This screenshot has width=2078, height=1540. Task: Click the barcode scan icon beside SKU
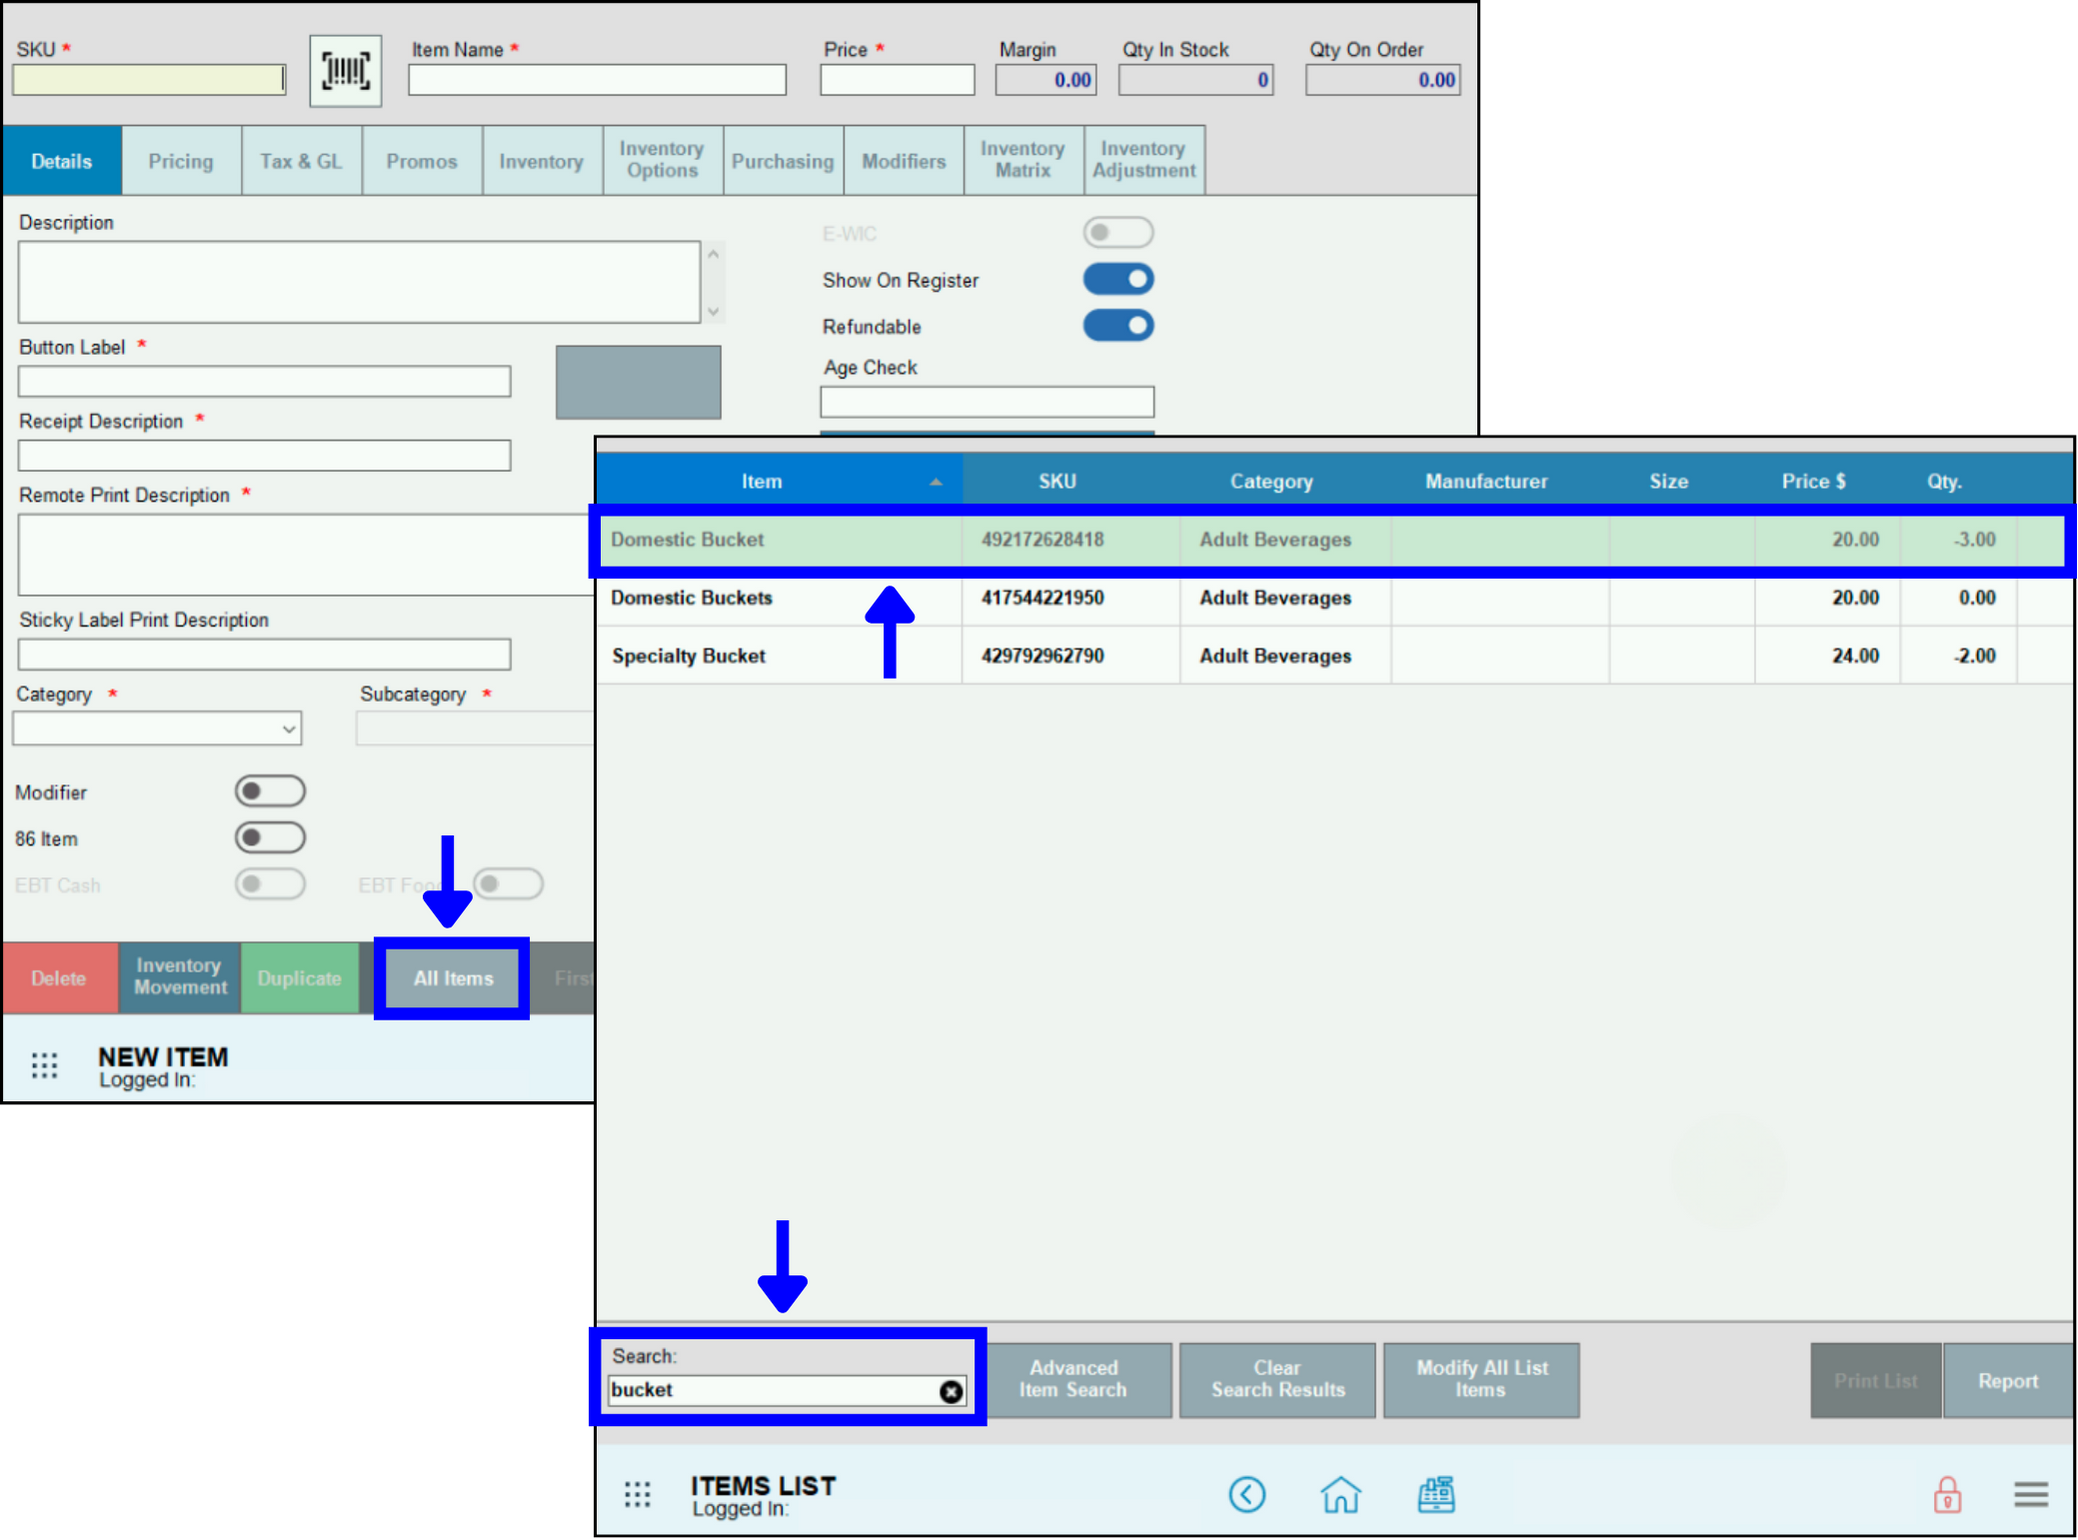(x=345, y=71)
